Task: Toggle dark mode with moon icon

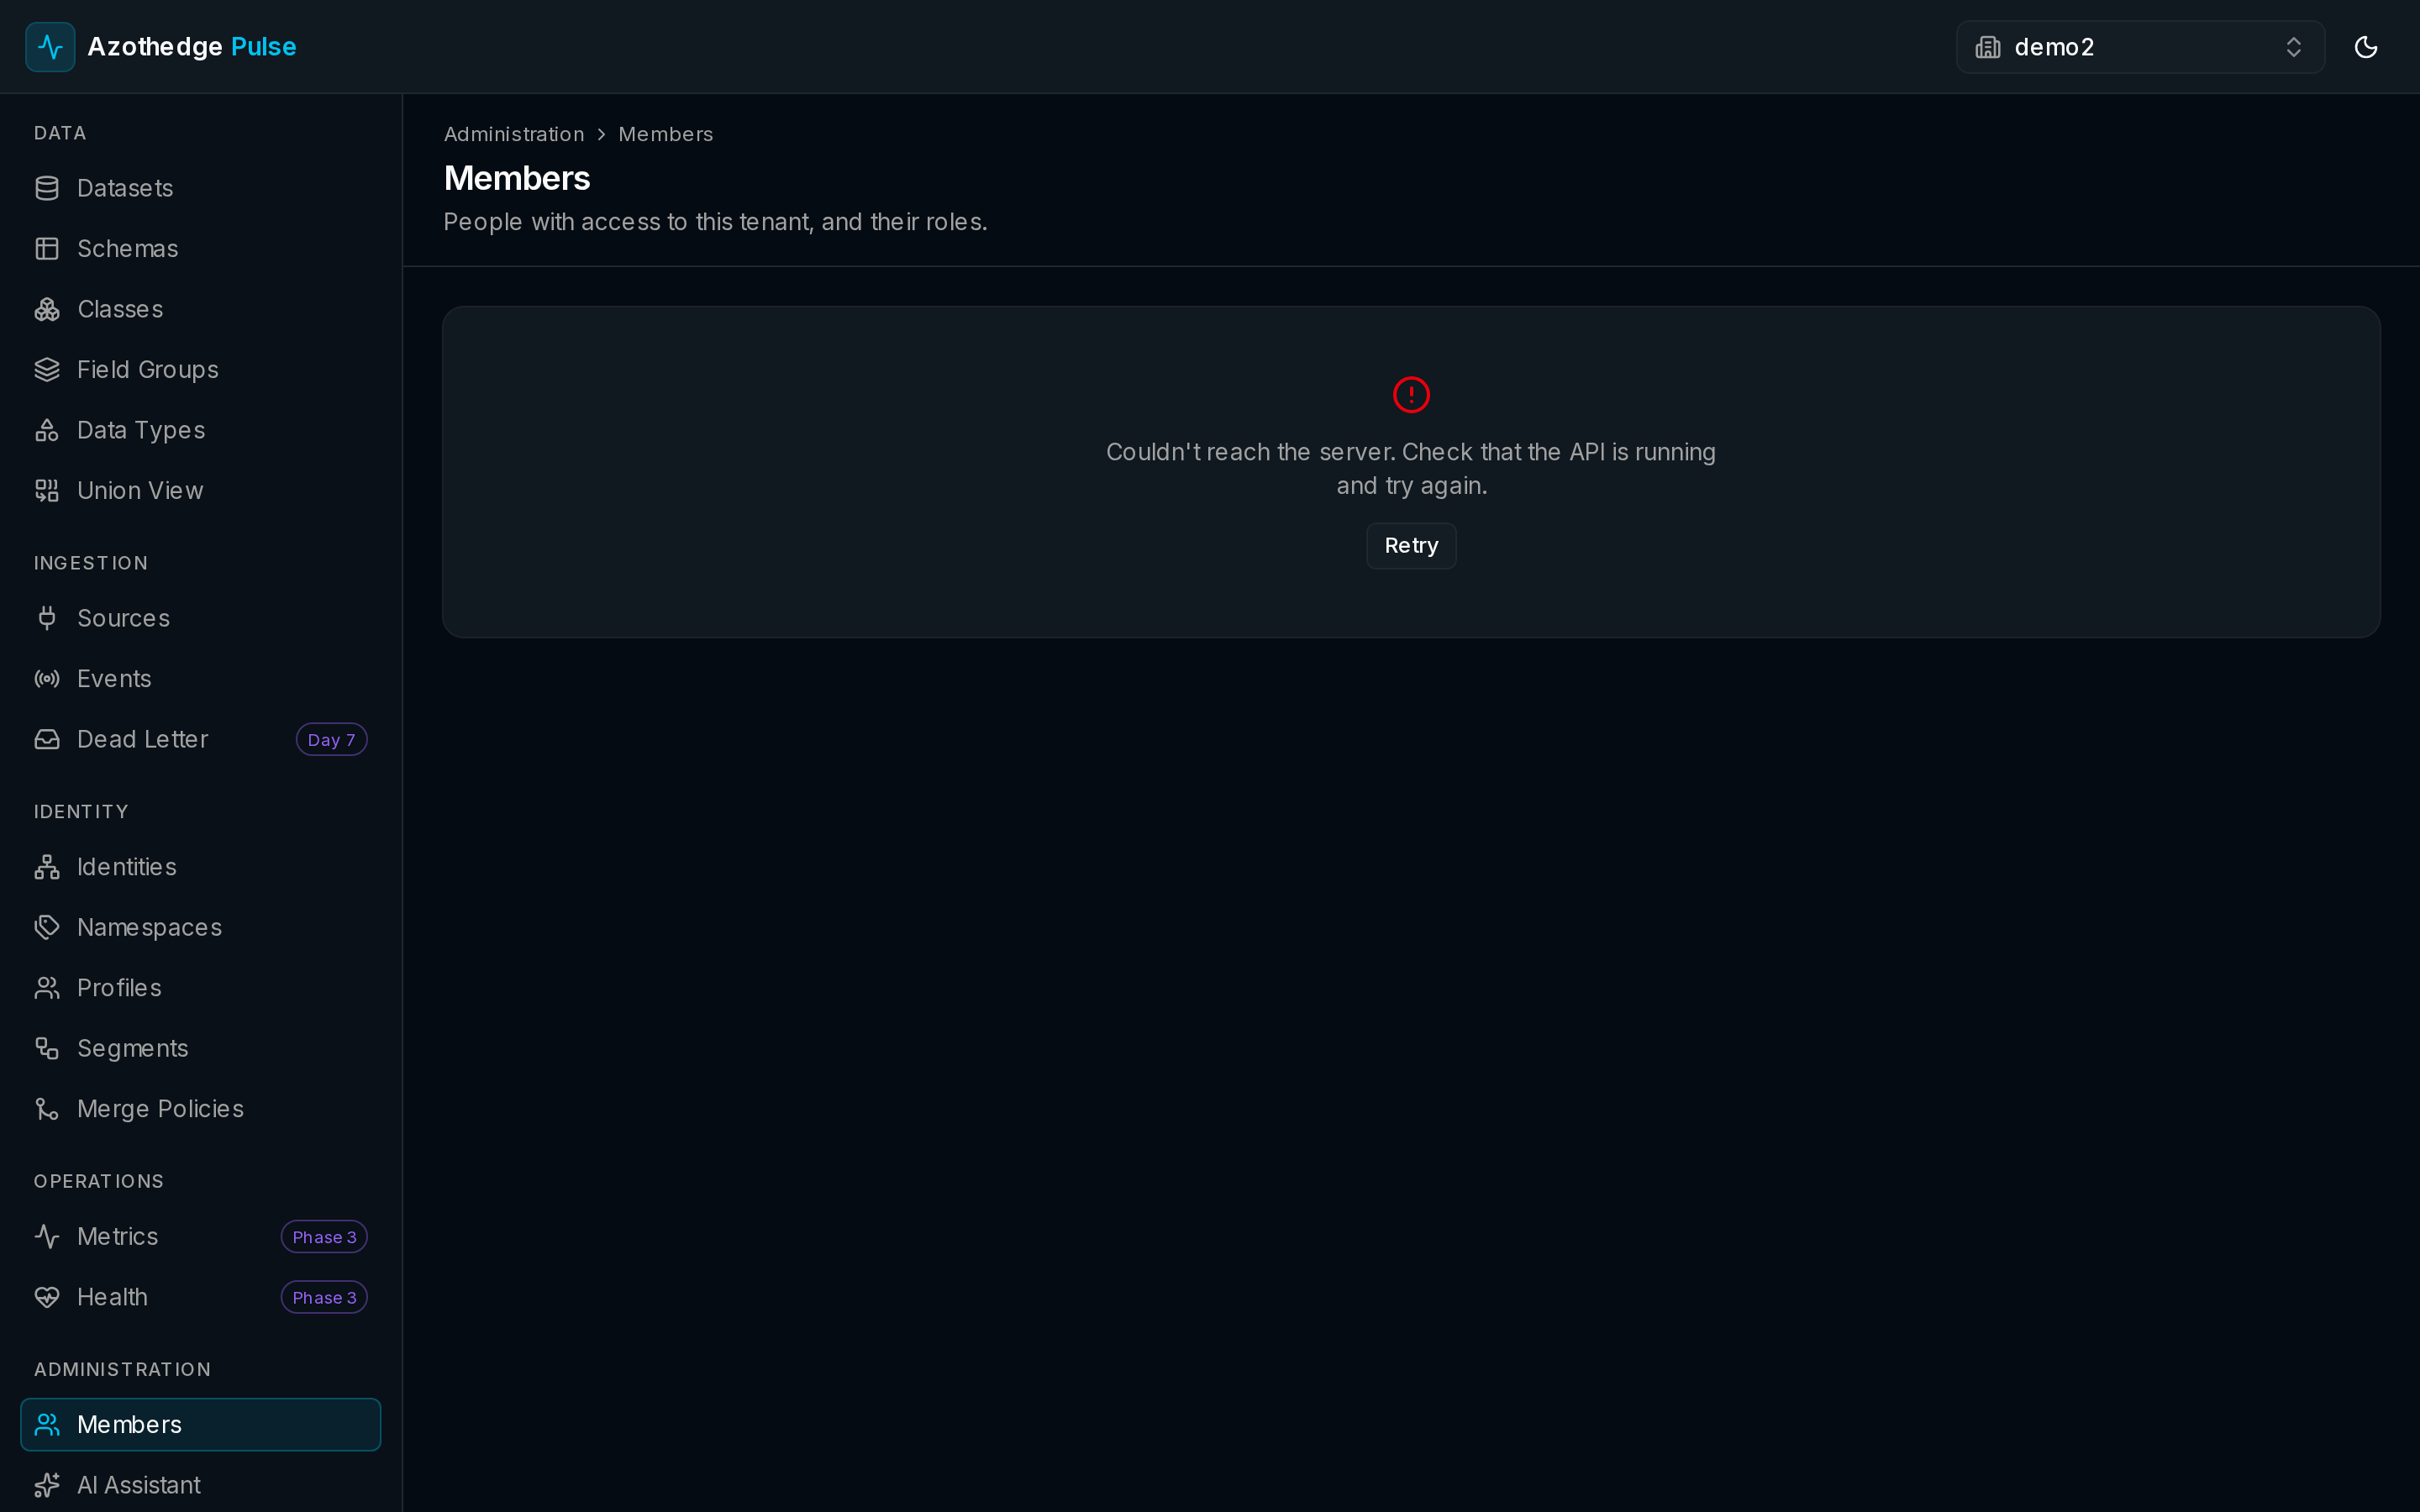Action: (x=2366, y=47)
